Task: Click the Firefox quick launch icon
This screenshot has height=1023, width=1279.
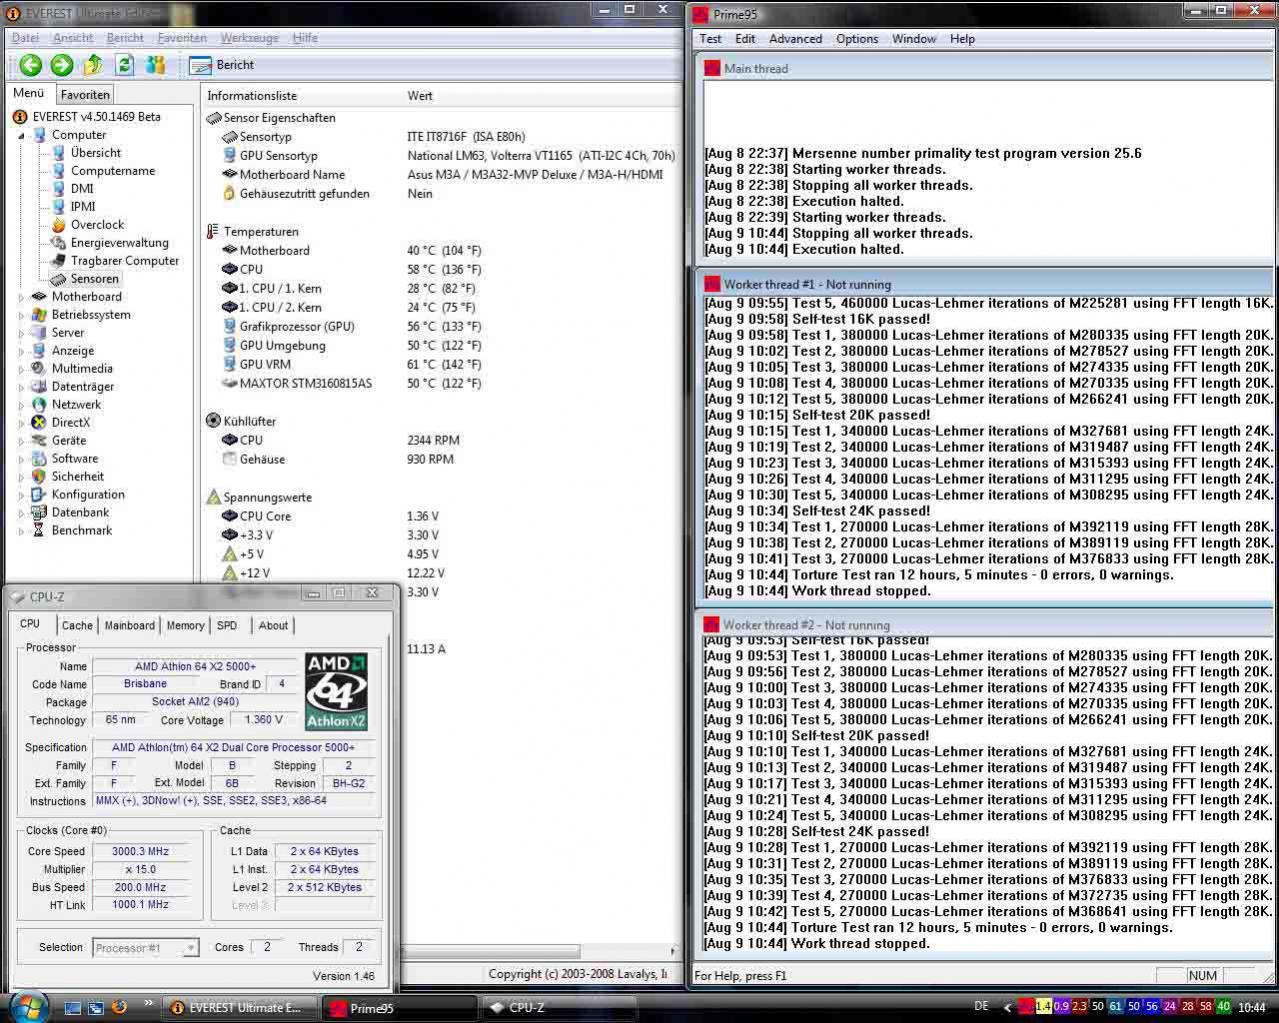Action: coord(119,1007)
